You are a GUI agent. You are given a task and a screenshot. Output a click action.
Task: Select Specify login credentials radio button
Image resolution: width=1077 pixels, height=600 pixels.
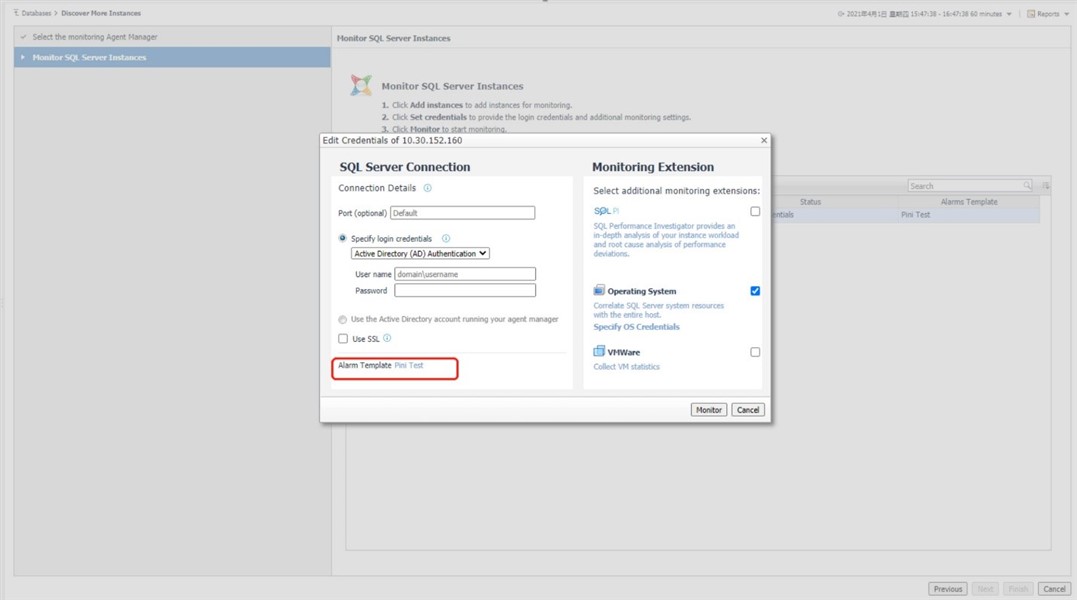coord(343,238)
